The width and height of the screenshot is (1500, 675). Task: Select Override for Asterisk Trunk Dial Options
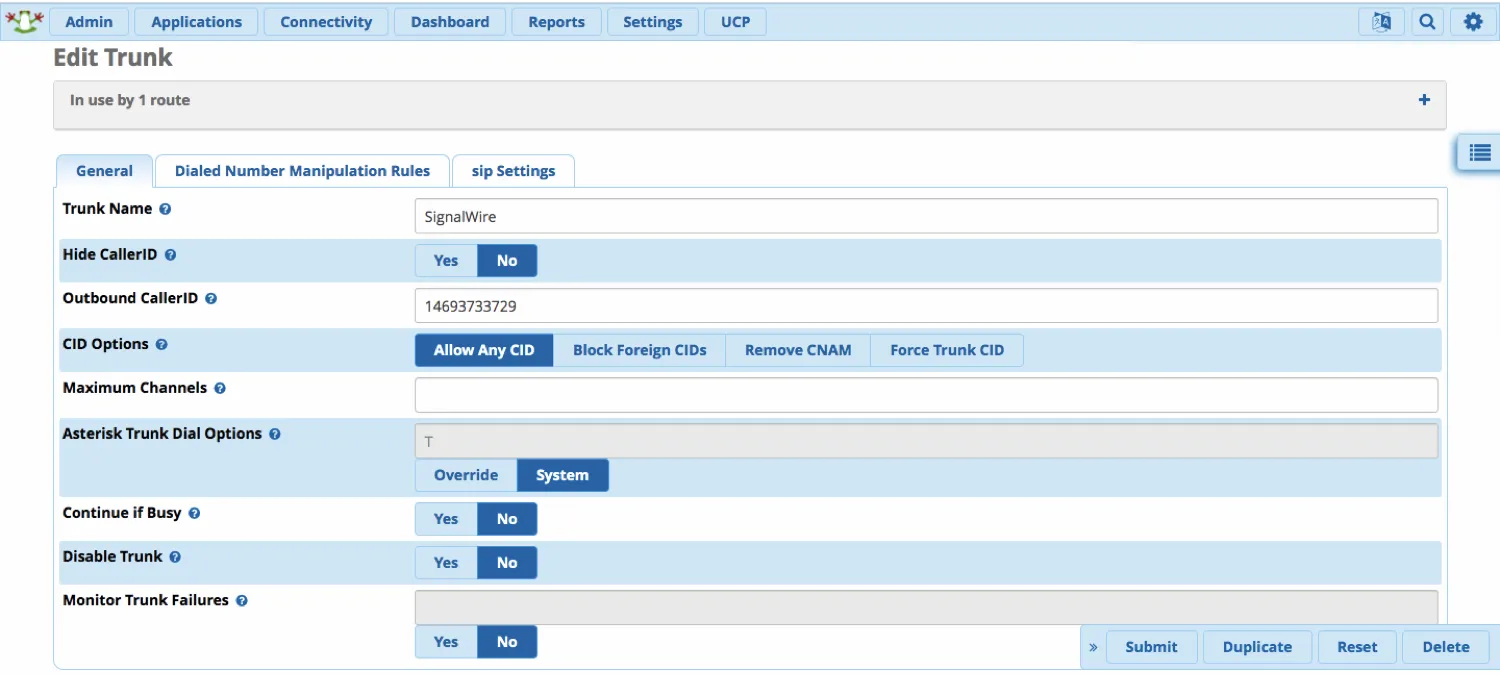466,475
